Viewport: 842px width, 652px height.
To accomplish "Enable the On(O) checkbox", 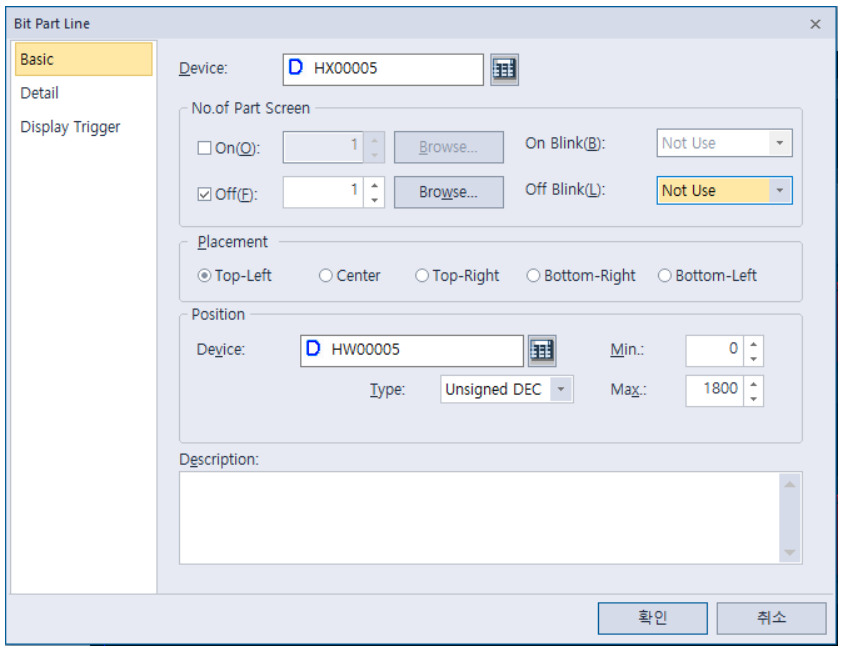I will 205,149.
